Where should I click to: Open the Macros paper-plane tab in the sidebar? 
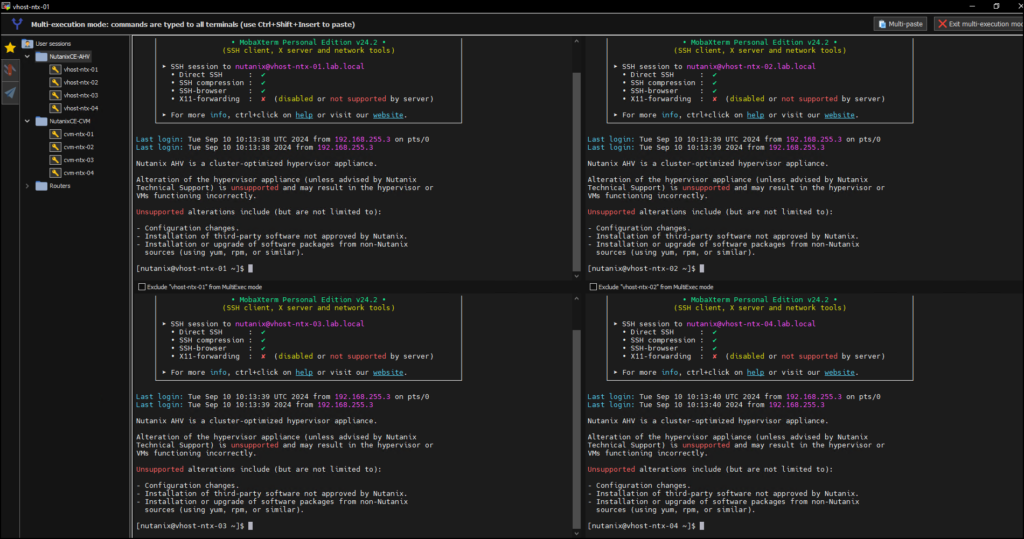click(x=10, y=93)
